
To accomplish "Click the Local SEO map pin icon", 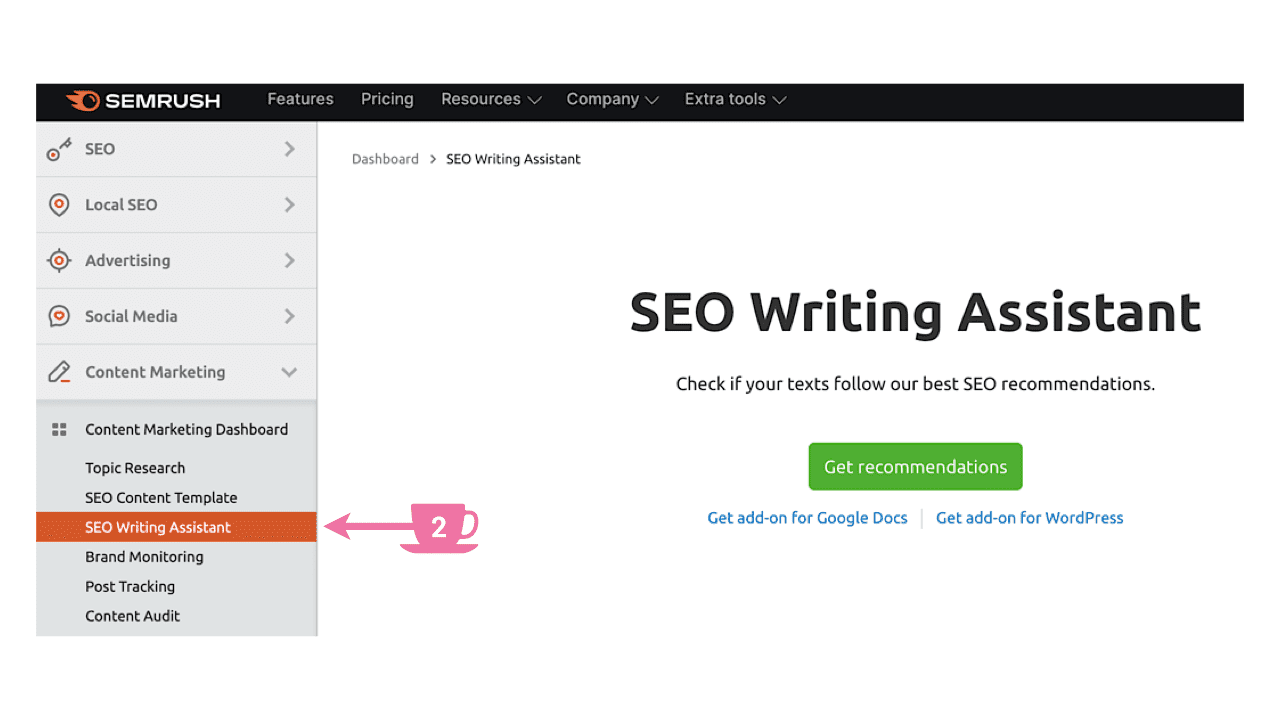I will [x=59, y=204].
